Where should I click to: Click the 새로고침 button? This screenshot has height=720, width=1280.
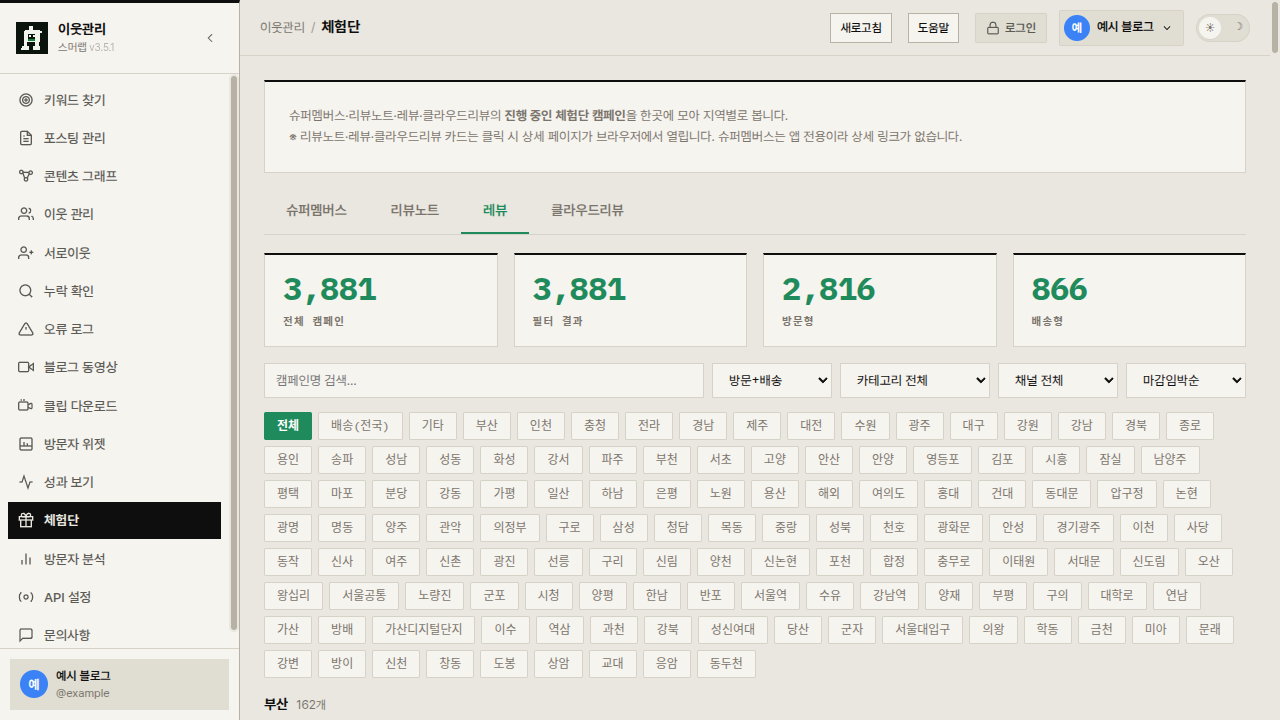[861, 28]
